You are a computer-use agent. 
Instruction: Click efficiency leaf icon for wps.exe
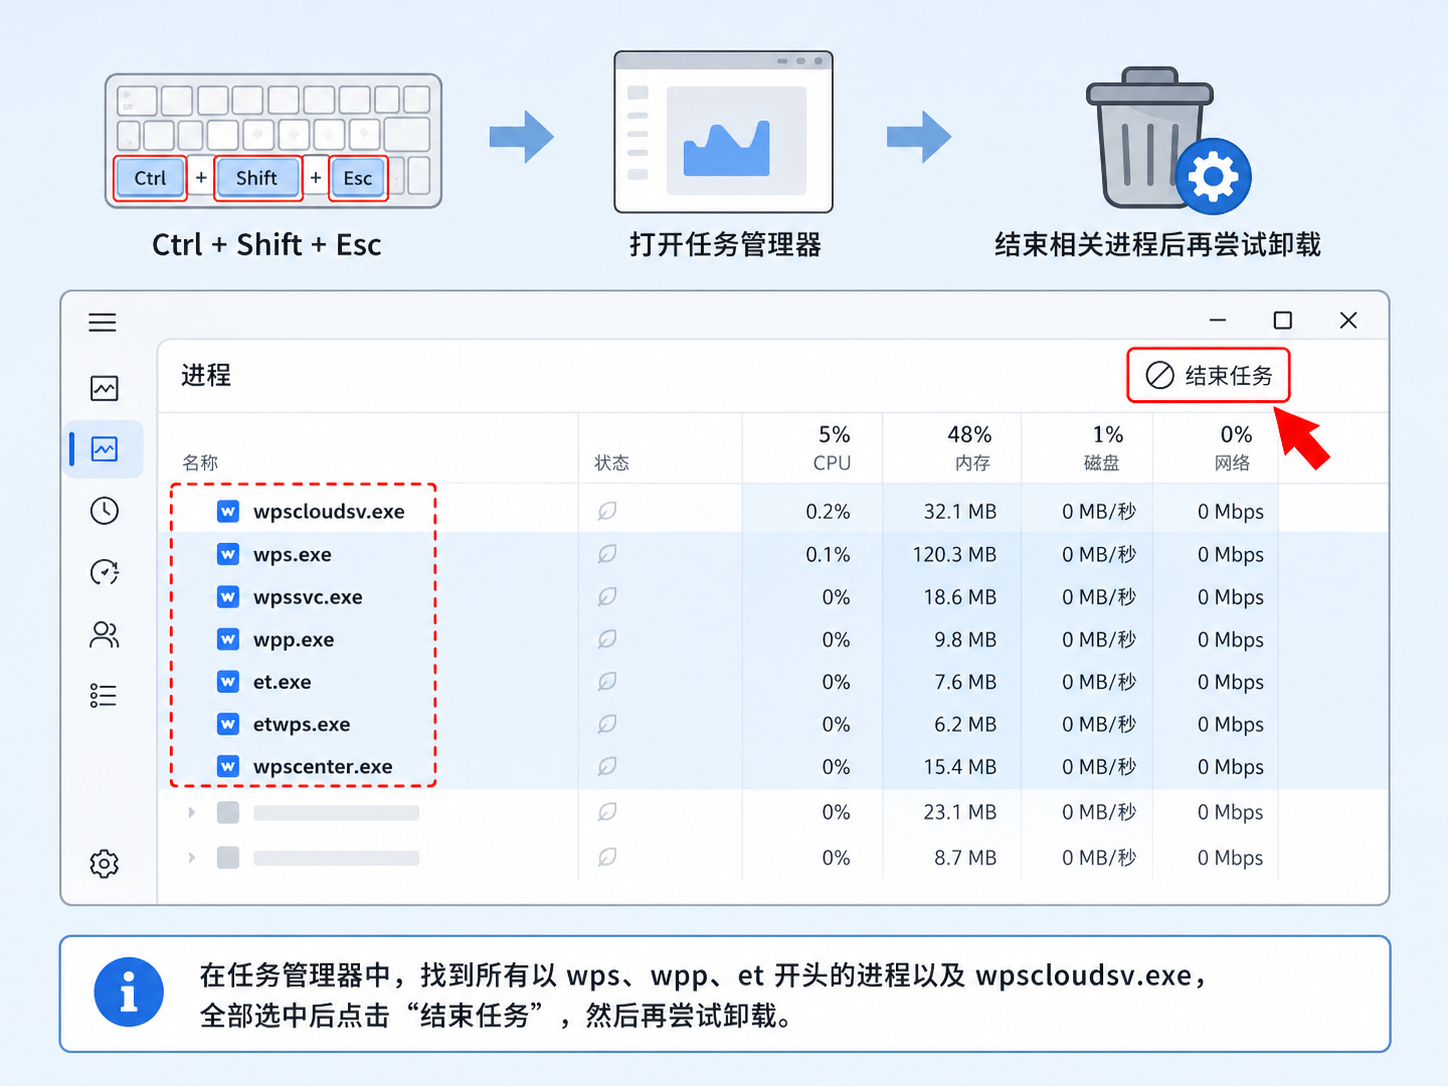[x=607, y=554]
